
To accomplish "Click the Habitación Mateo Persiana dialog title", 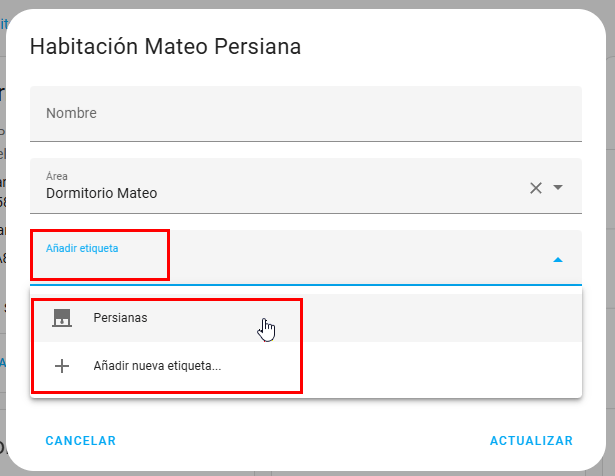I will tap(166, 46).
